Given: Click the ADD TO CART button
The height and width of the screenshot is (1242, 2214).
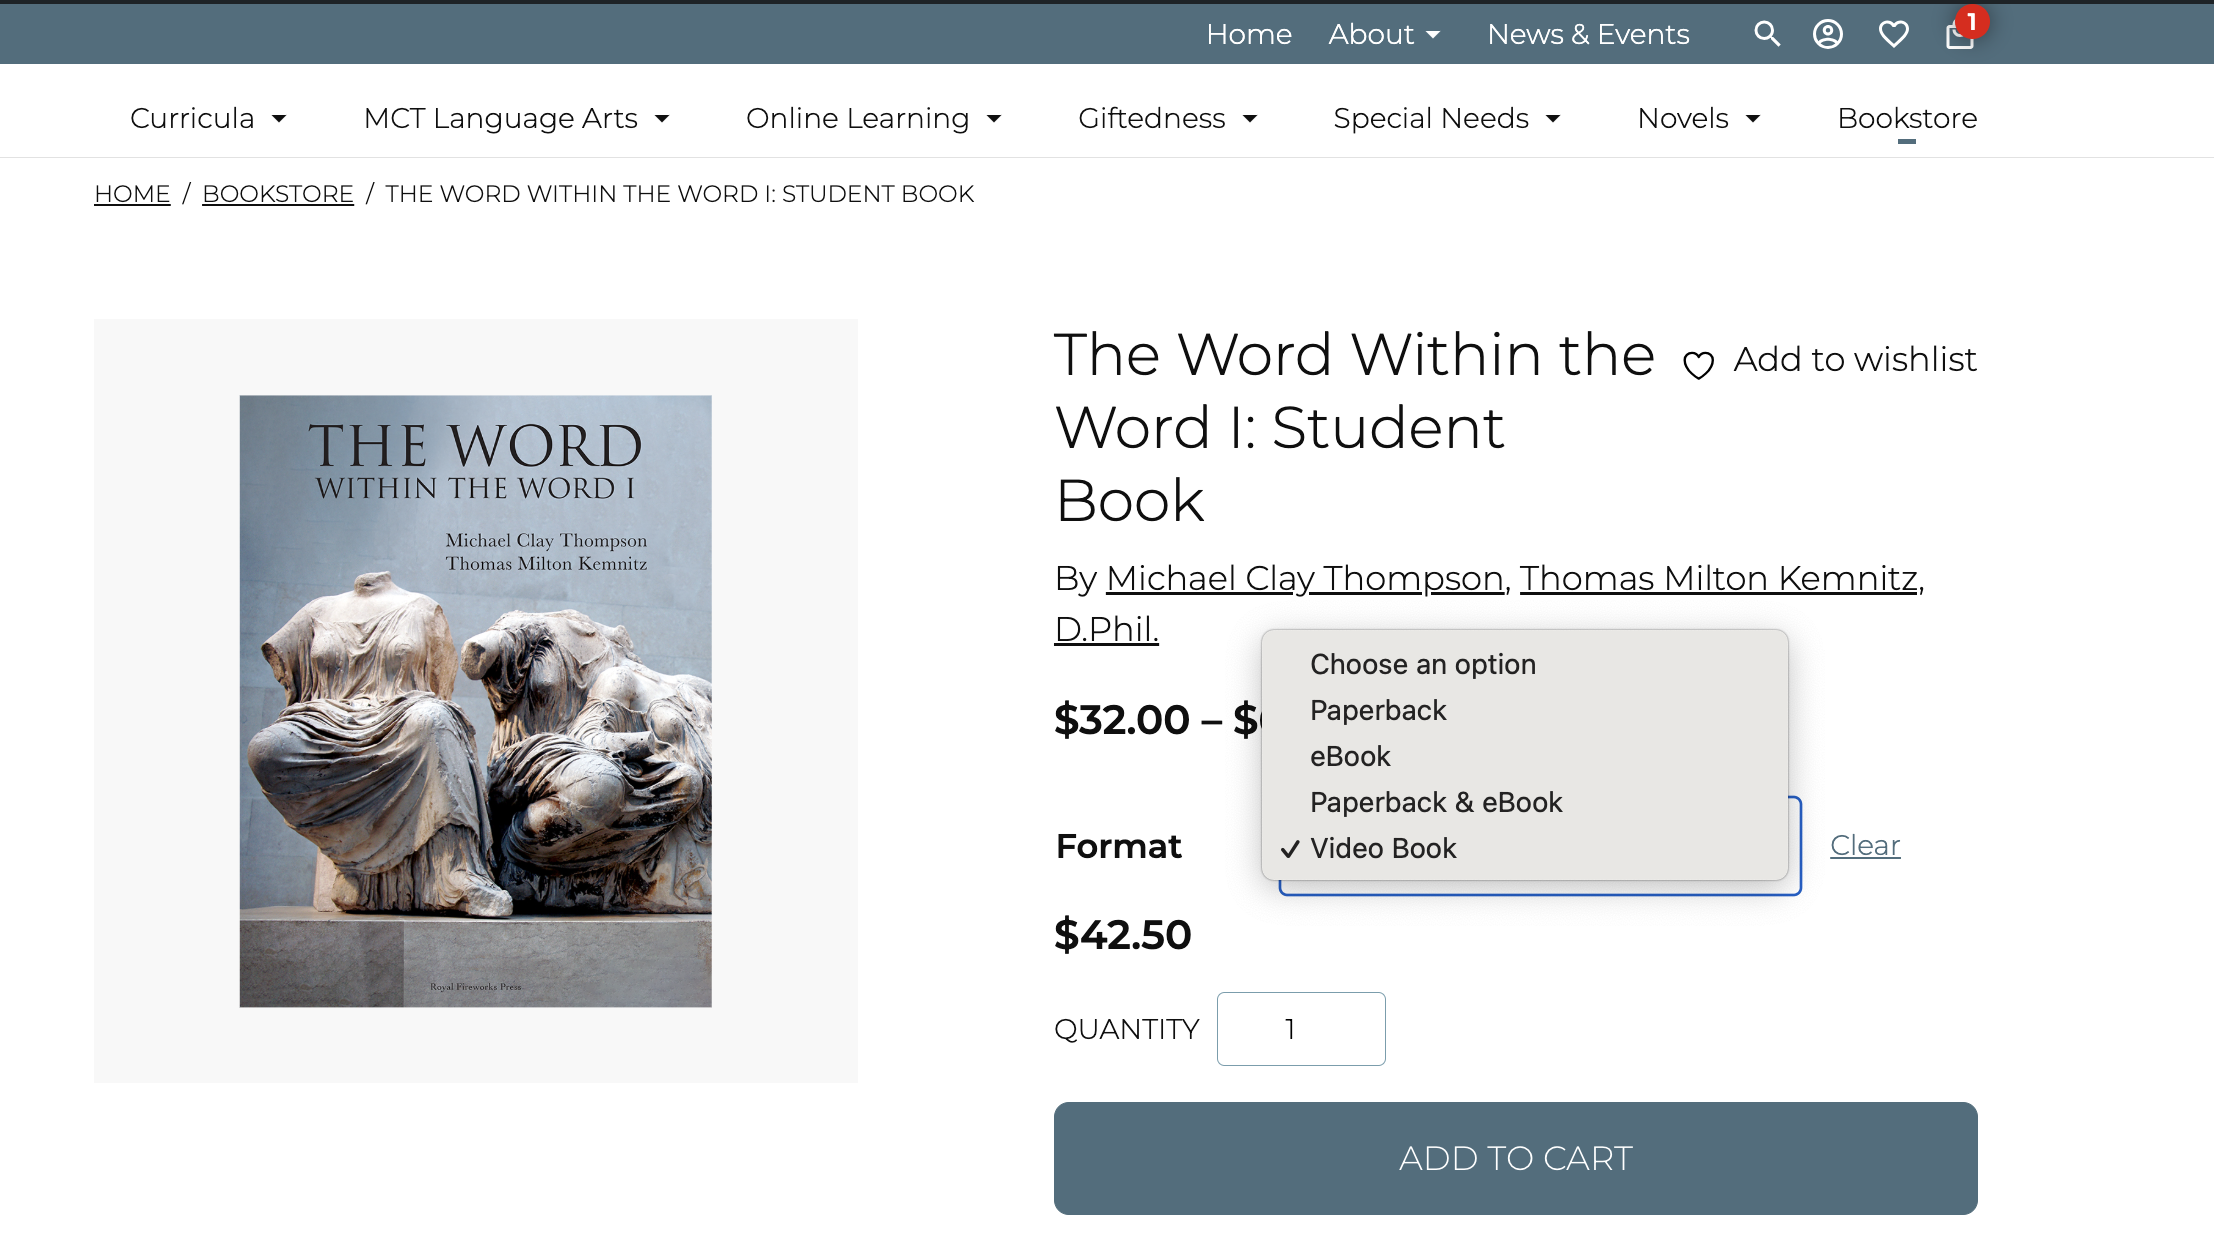Looking at the screenshot, I should tap(1515, 1158).
